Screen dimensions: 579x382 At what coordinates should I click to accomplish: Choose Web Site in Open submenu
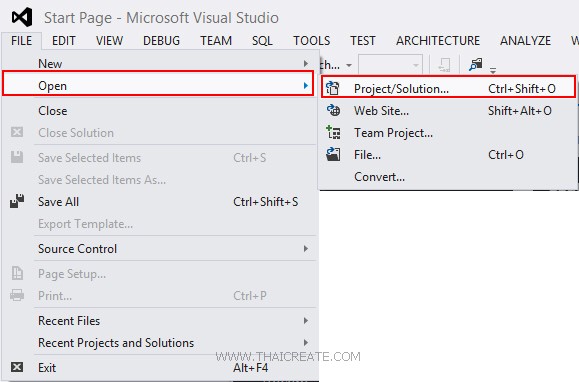point(448,110)
